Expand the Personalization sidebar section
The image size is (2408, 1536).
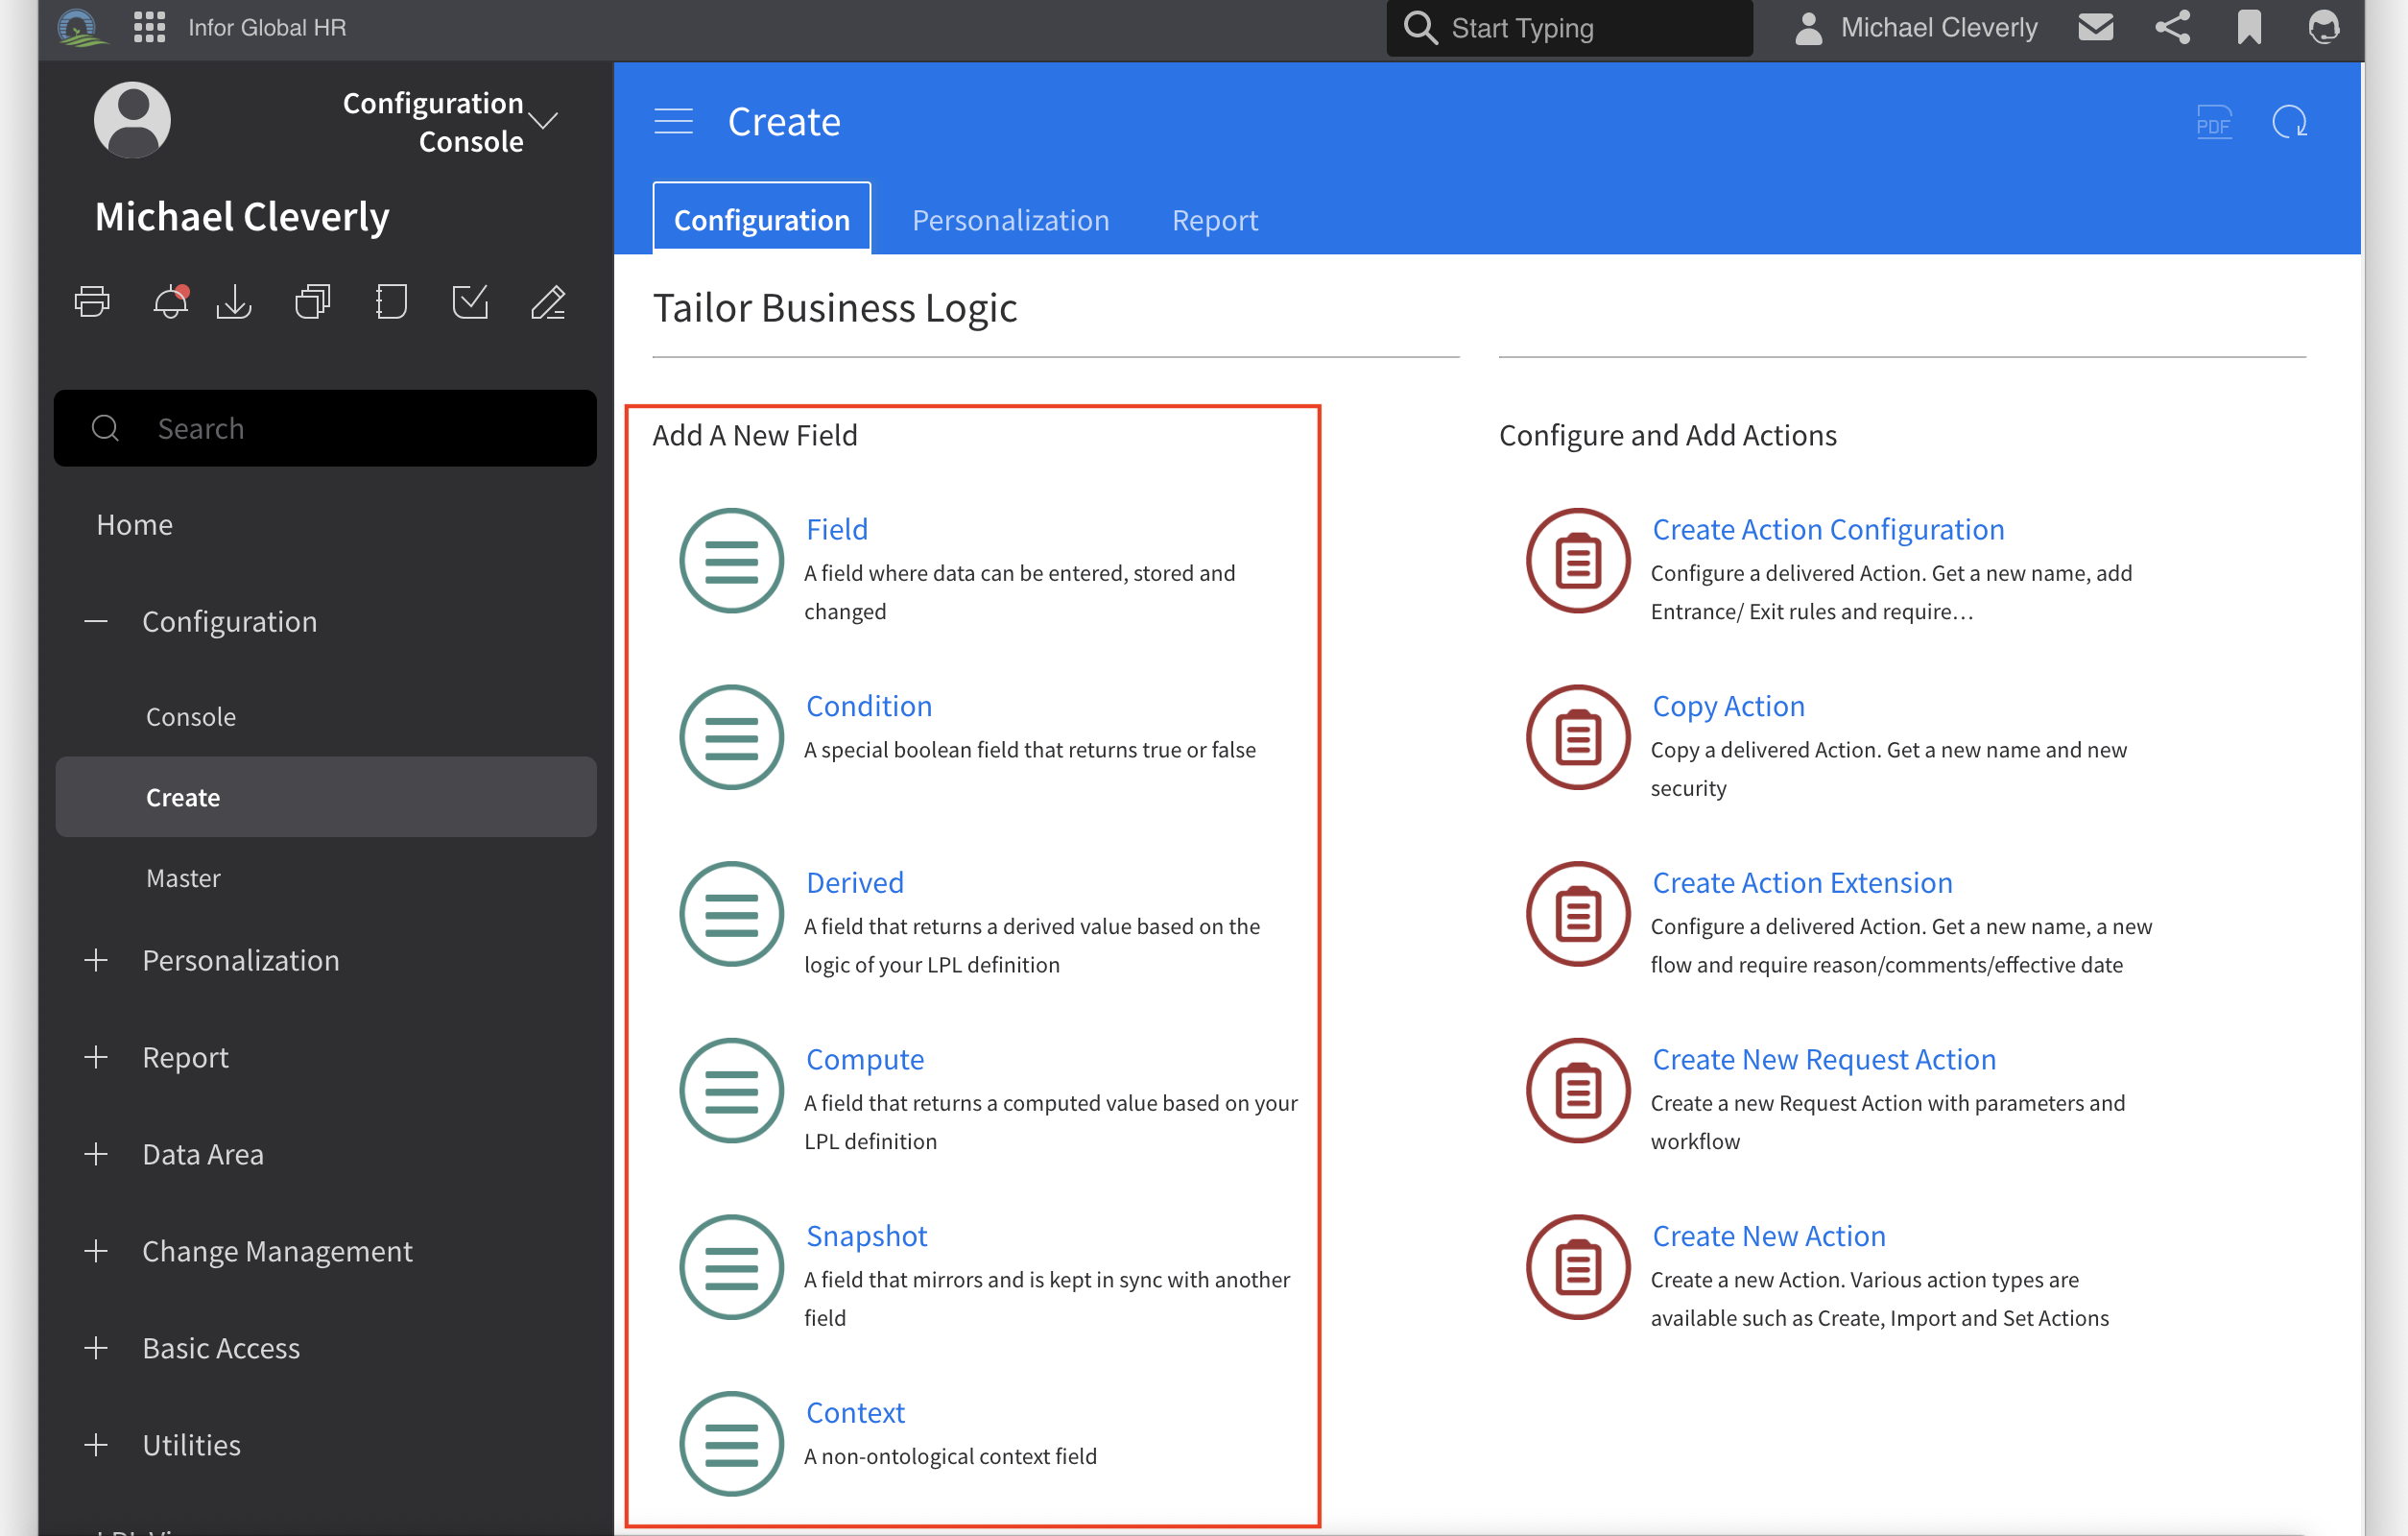(x=96, y=961)
